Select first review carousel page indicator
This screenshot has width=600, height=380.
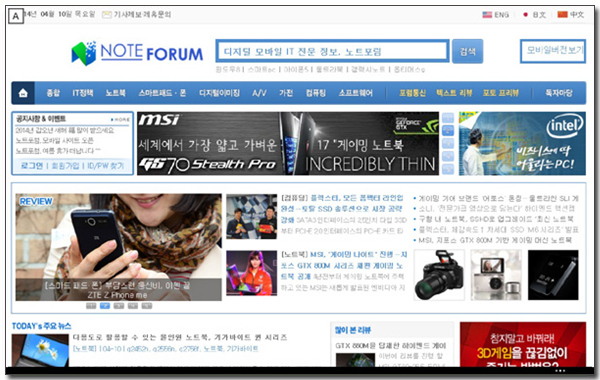tap(91, 306)
